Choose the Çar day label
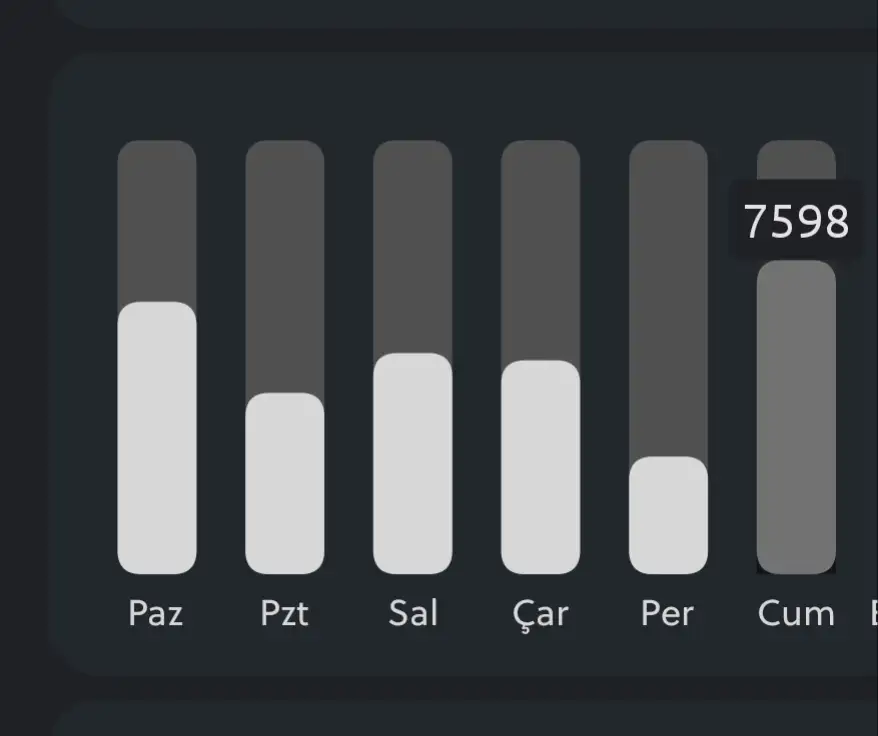Image resolution: width=878 pixels, height=736 pixels. click(x=540, y=613)
